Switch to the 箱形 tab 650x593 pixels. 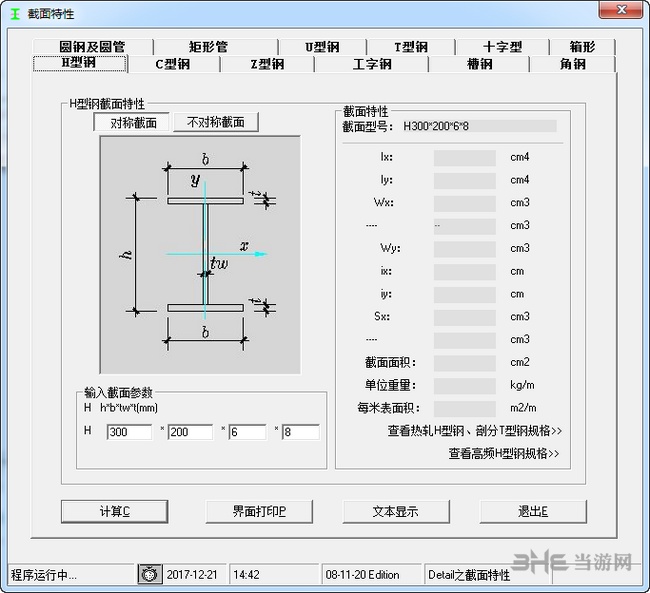click(582, 46)
